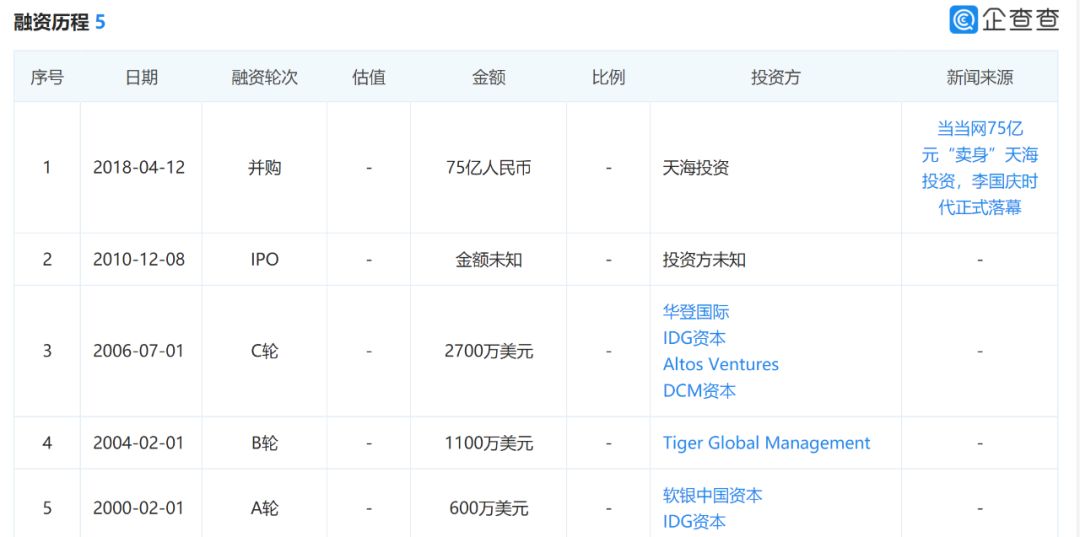Click the 企查查 logo icon
Viewport: 1080px width, 537px height.
[x=963, y=20]
